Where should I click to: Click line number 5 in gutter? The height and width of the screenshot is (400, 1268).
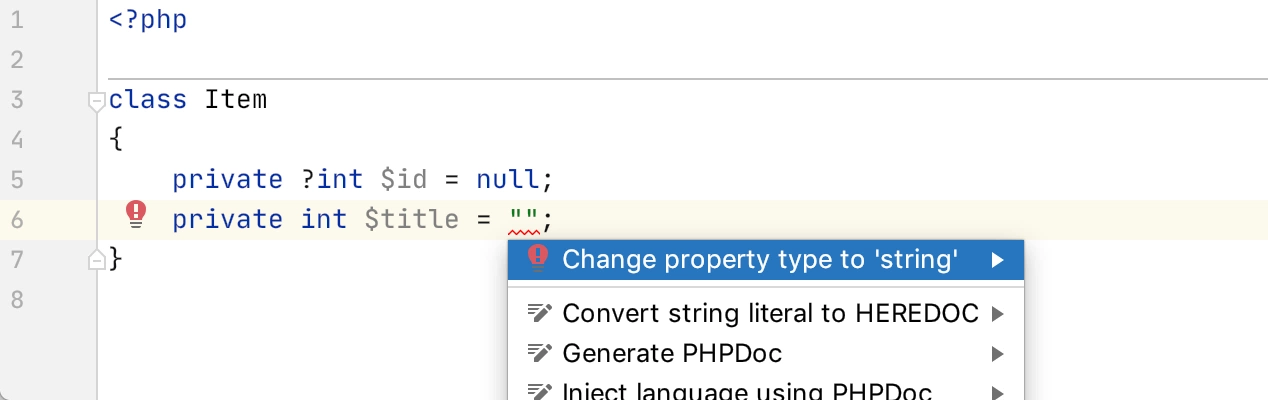point(16,180)
